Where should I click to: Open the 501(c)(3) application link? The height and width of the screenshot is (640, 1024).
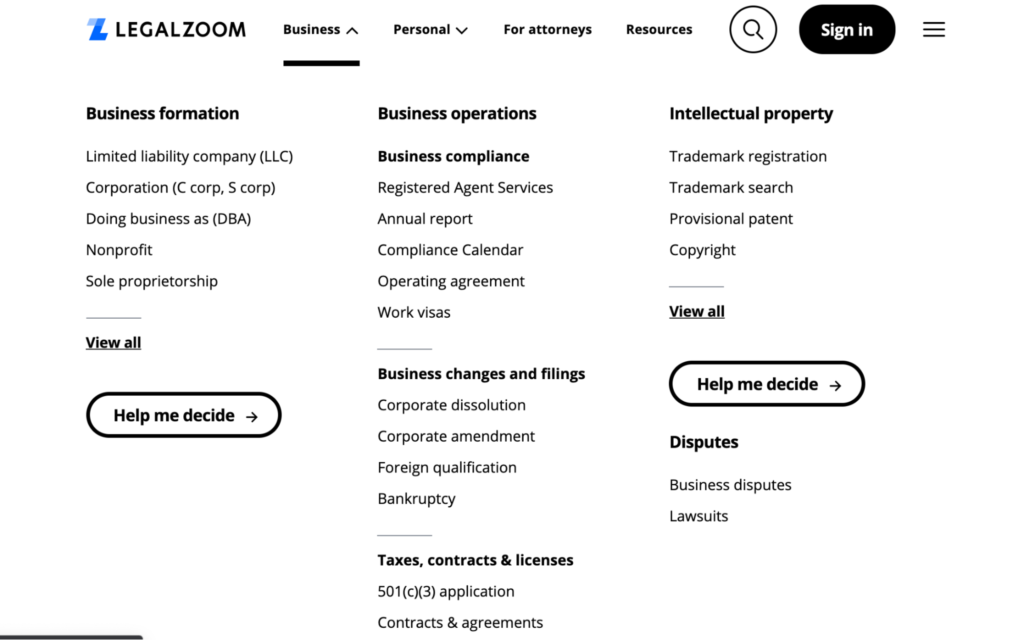(x=446, y=591)
